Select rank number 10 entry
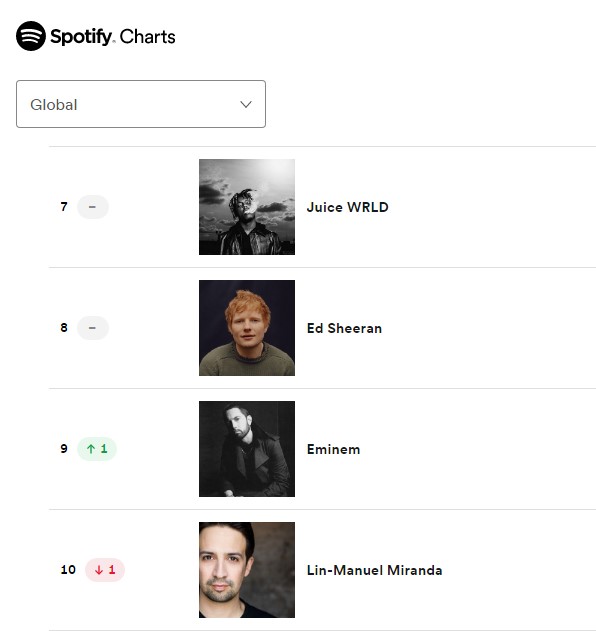 pyautogui.click(x=68, y=570)
